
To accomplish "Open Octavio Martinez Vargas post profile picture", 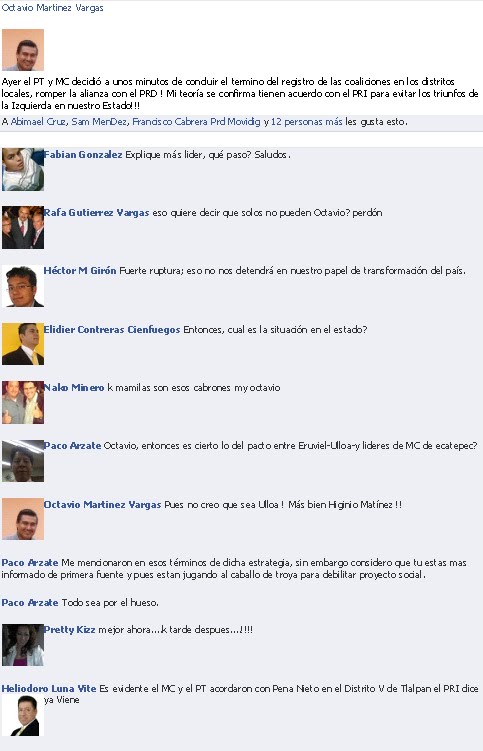I will tap(23, 50).
